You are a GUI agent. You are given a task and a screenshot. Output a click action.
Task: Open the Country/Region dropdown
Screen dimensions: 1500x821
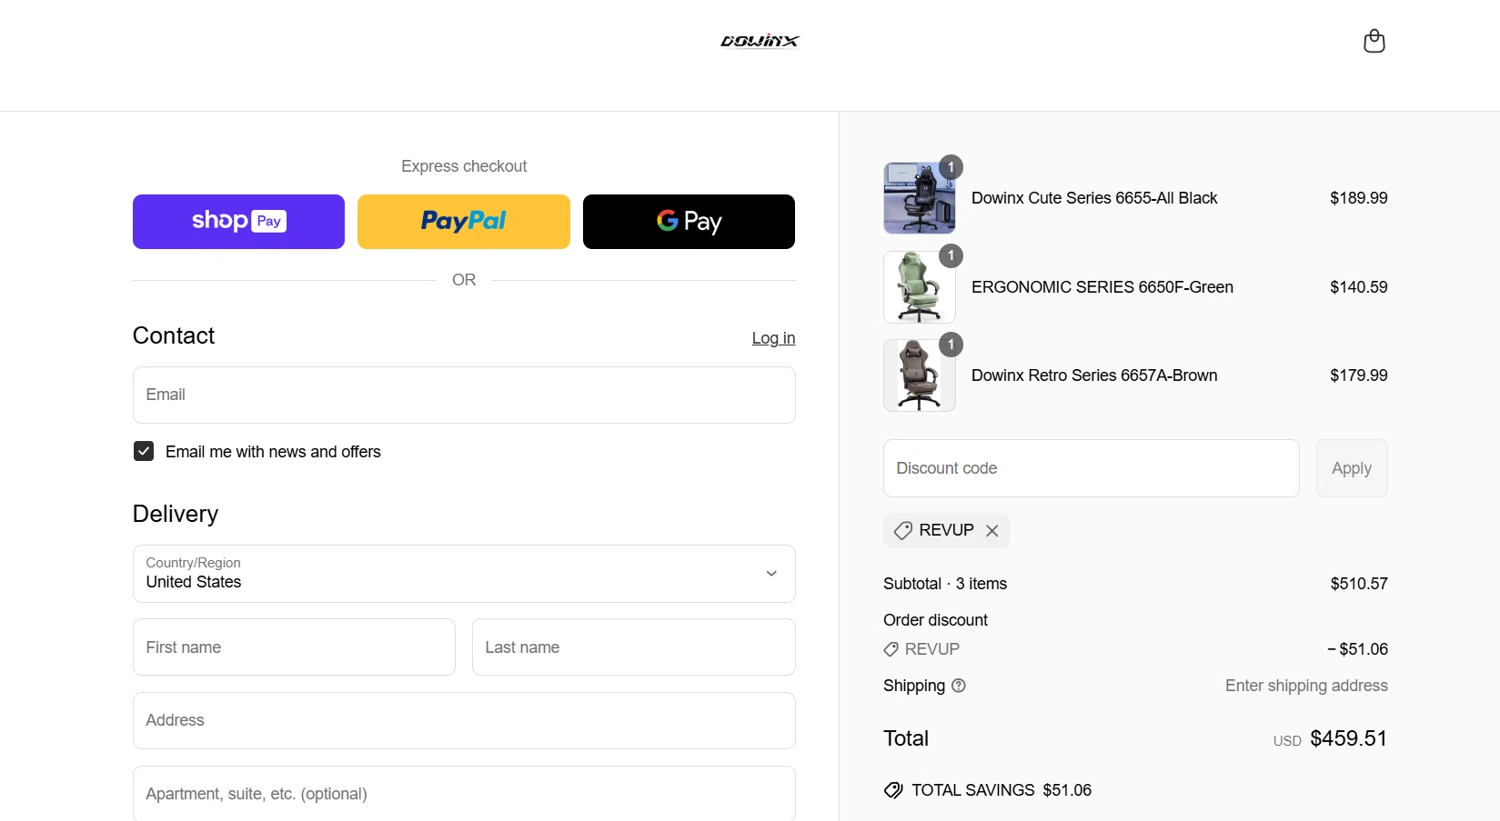click(x=464, y=574)
